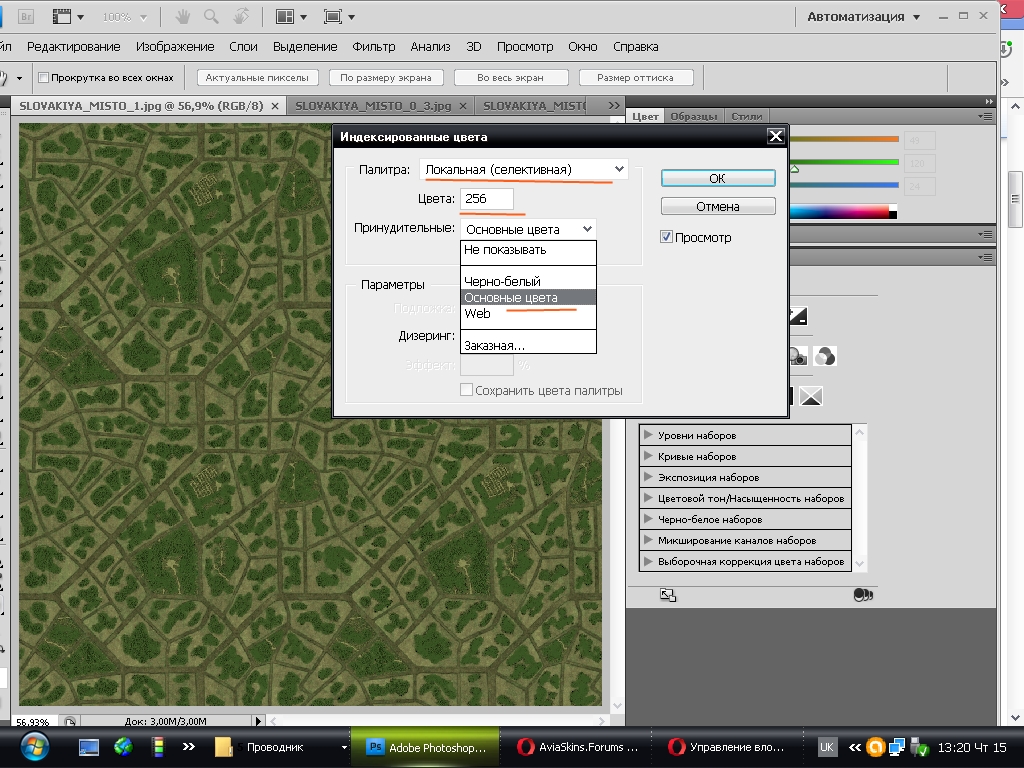The width and height of the screenshot is (1024, 768).
Task: Select the Hand tool in application bar
Action: (x=182, y=17)
